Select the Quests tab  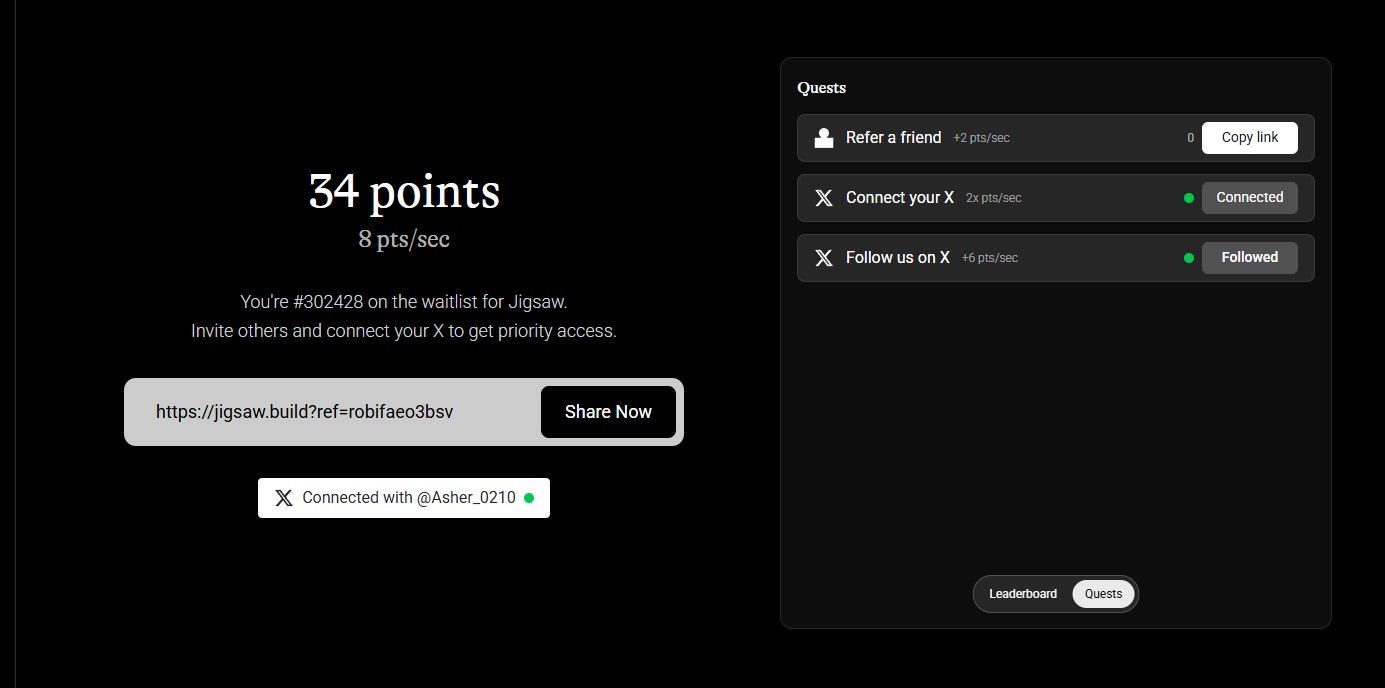click(1104, 594)
